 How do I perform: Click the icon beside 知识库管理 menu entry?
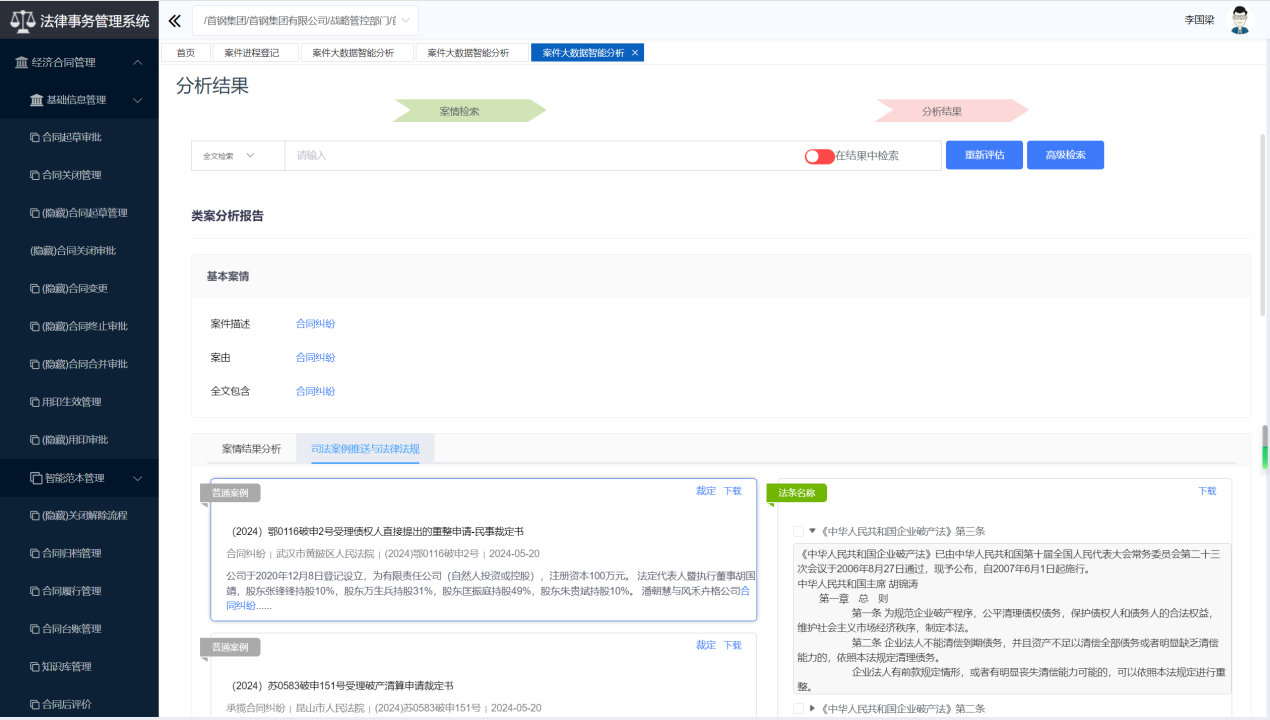click(x=35, y=667)
